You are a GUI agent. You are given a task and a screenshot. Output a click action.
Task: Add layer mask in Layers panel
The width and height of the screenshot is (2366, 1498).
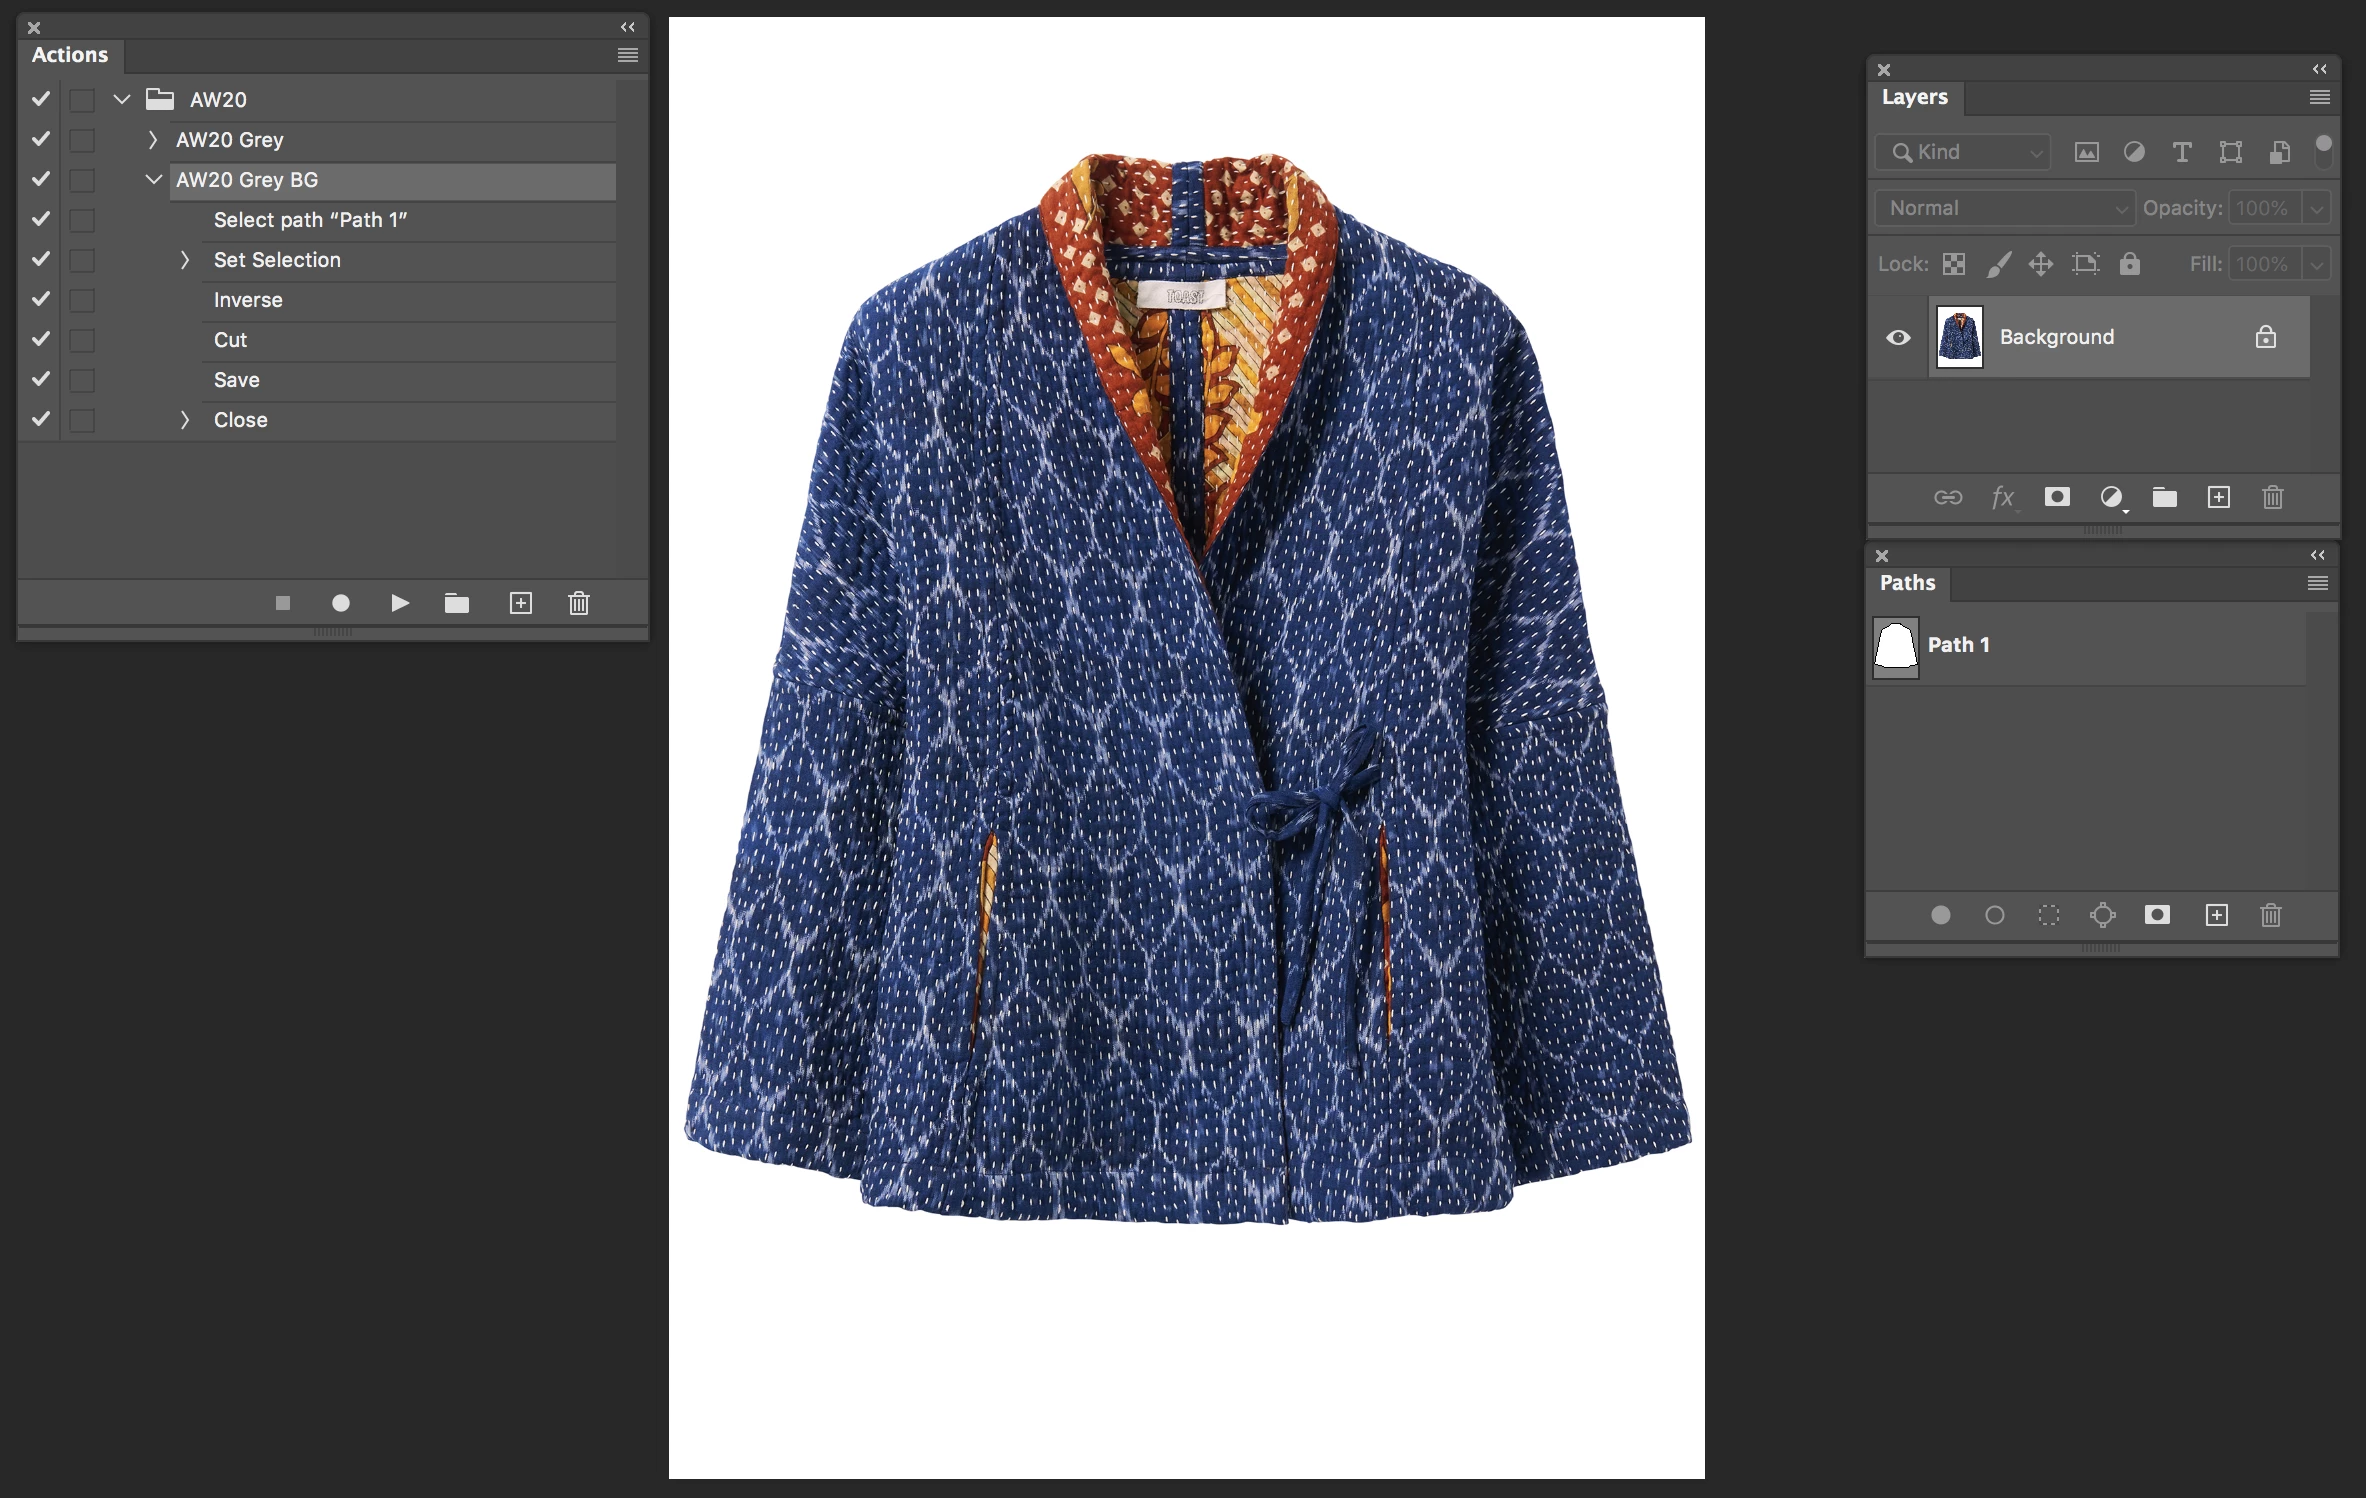point(2057,497)
